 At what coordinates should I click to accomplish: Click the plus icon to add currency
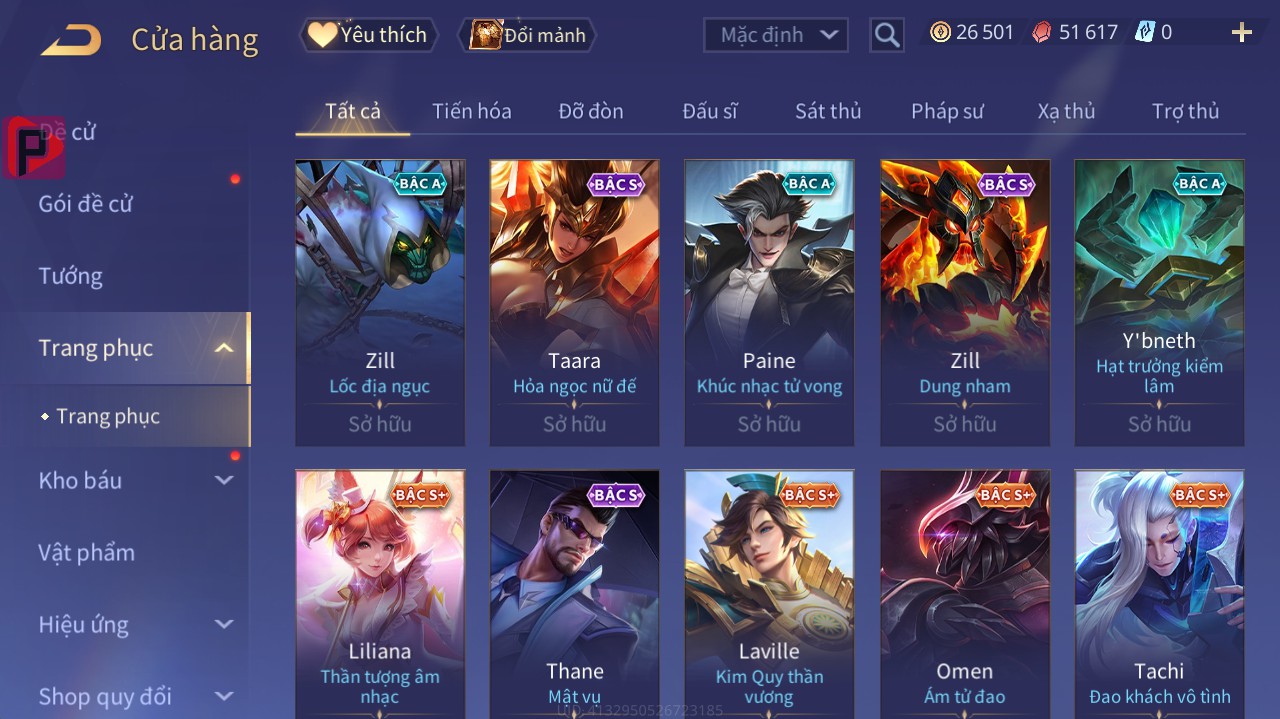[1242, 33]
